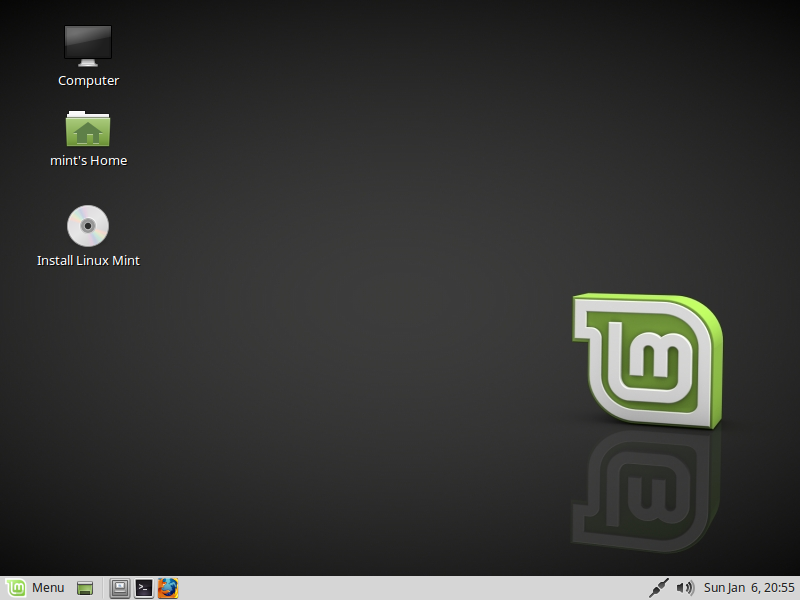Select the "mint's Home" label text
Image resolution: width=800 pixels, height=600 pixels.
pyautogui.click(x=88, y=161)
